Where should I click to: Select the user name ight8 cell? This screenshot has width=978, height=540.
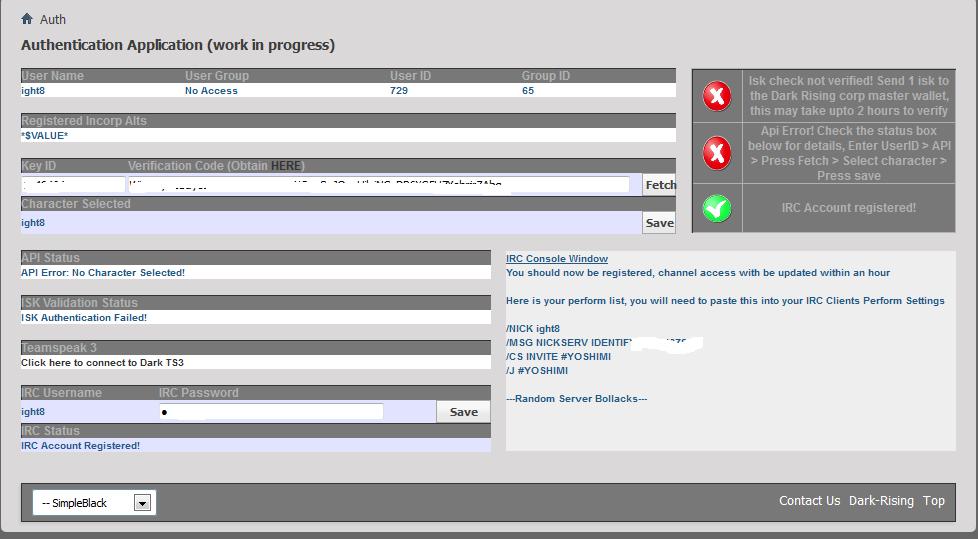tap(33, 90)
